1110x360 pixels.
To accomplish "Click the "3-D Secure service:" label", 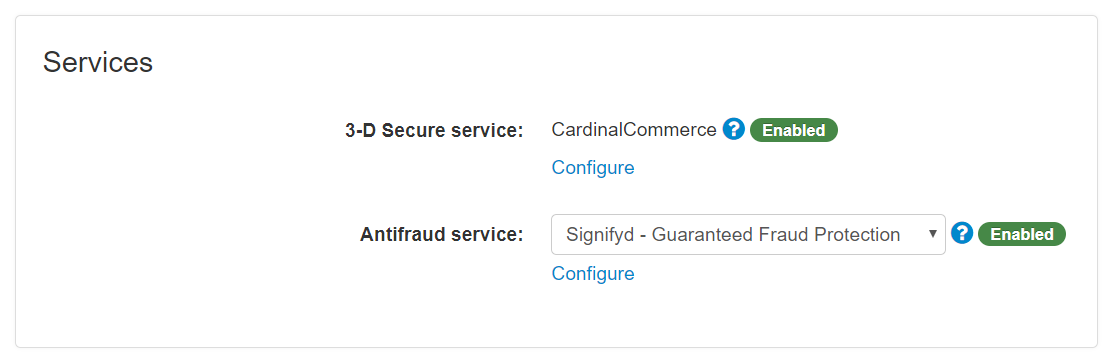I will pyautogui.click(x=434, y=131).
